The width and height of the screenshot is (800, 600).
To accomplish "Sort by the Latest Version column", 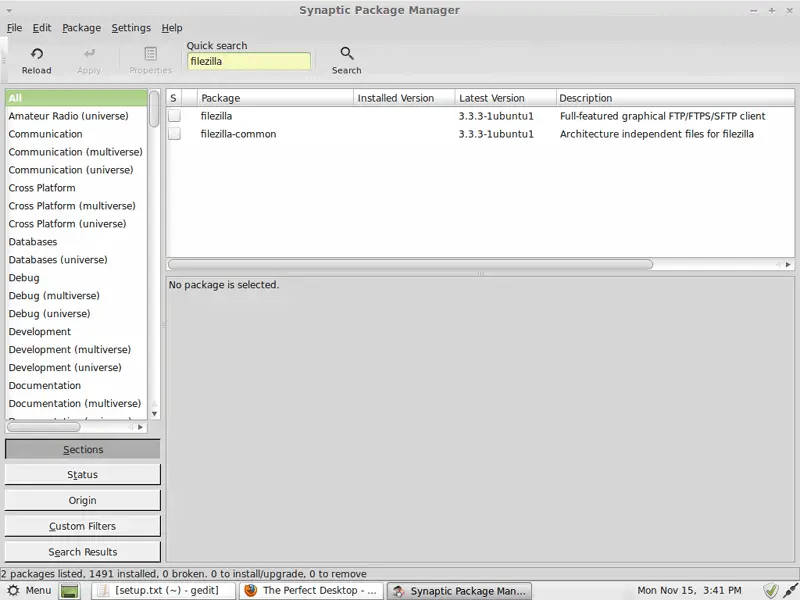I will coord(505,98).
